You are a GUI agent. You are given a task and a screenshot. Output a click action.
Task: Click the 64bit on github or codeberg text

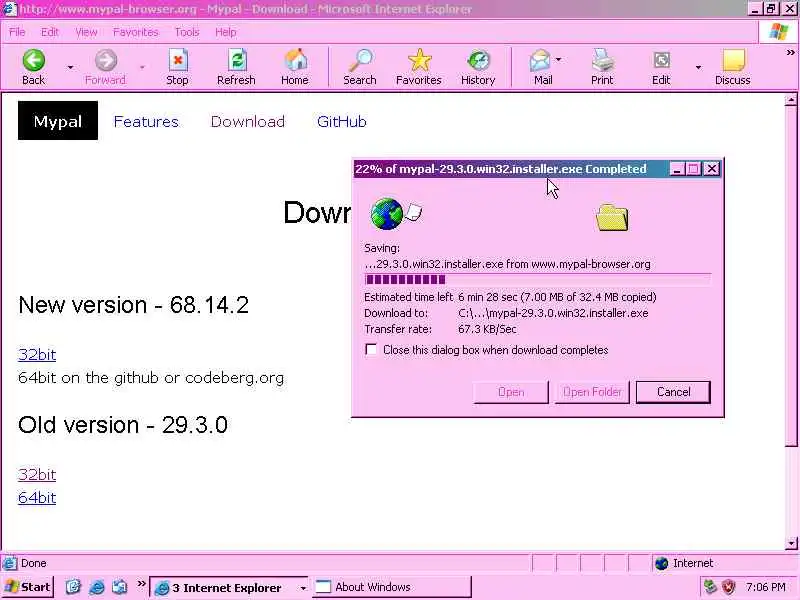coord(151,378)
